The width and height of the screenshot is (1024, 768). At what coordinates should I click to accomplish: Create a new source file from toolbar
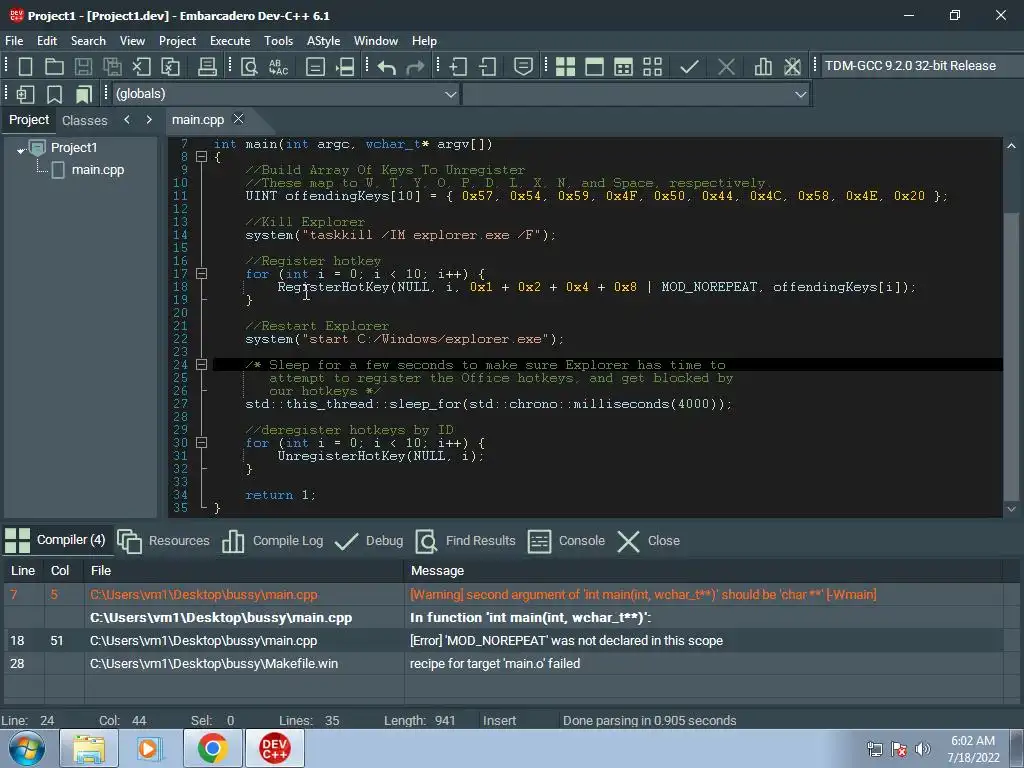coord(25,67)
